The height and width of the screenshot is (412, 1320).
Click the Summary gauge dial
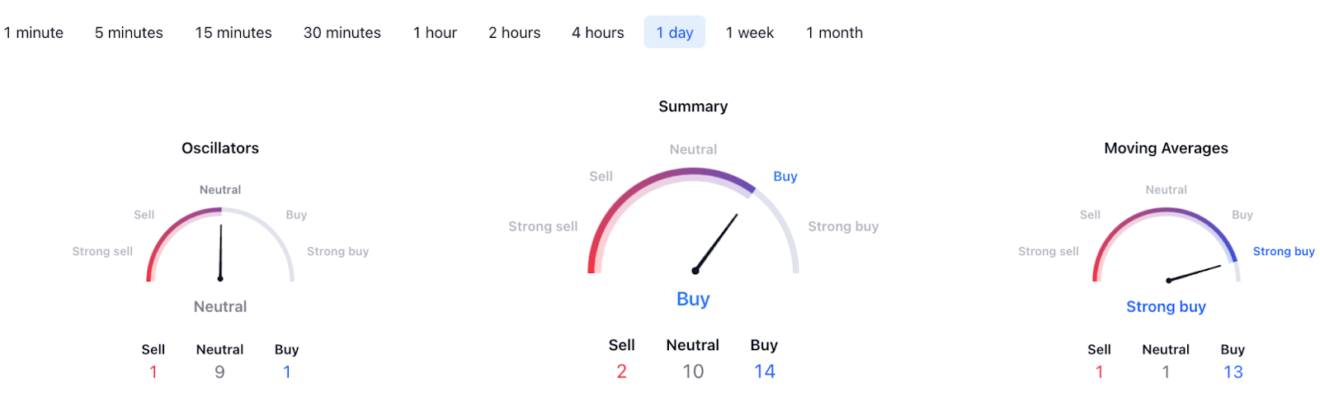tap(693, 221)
